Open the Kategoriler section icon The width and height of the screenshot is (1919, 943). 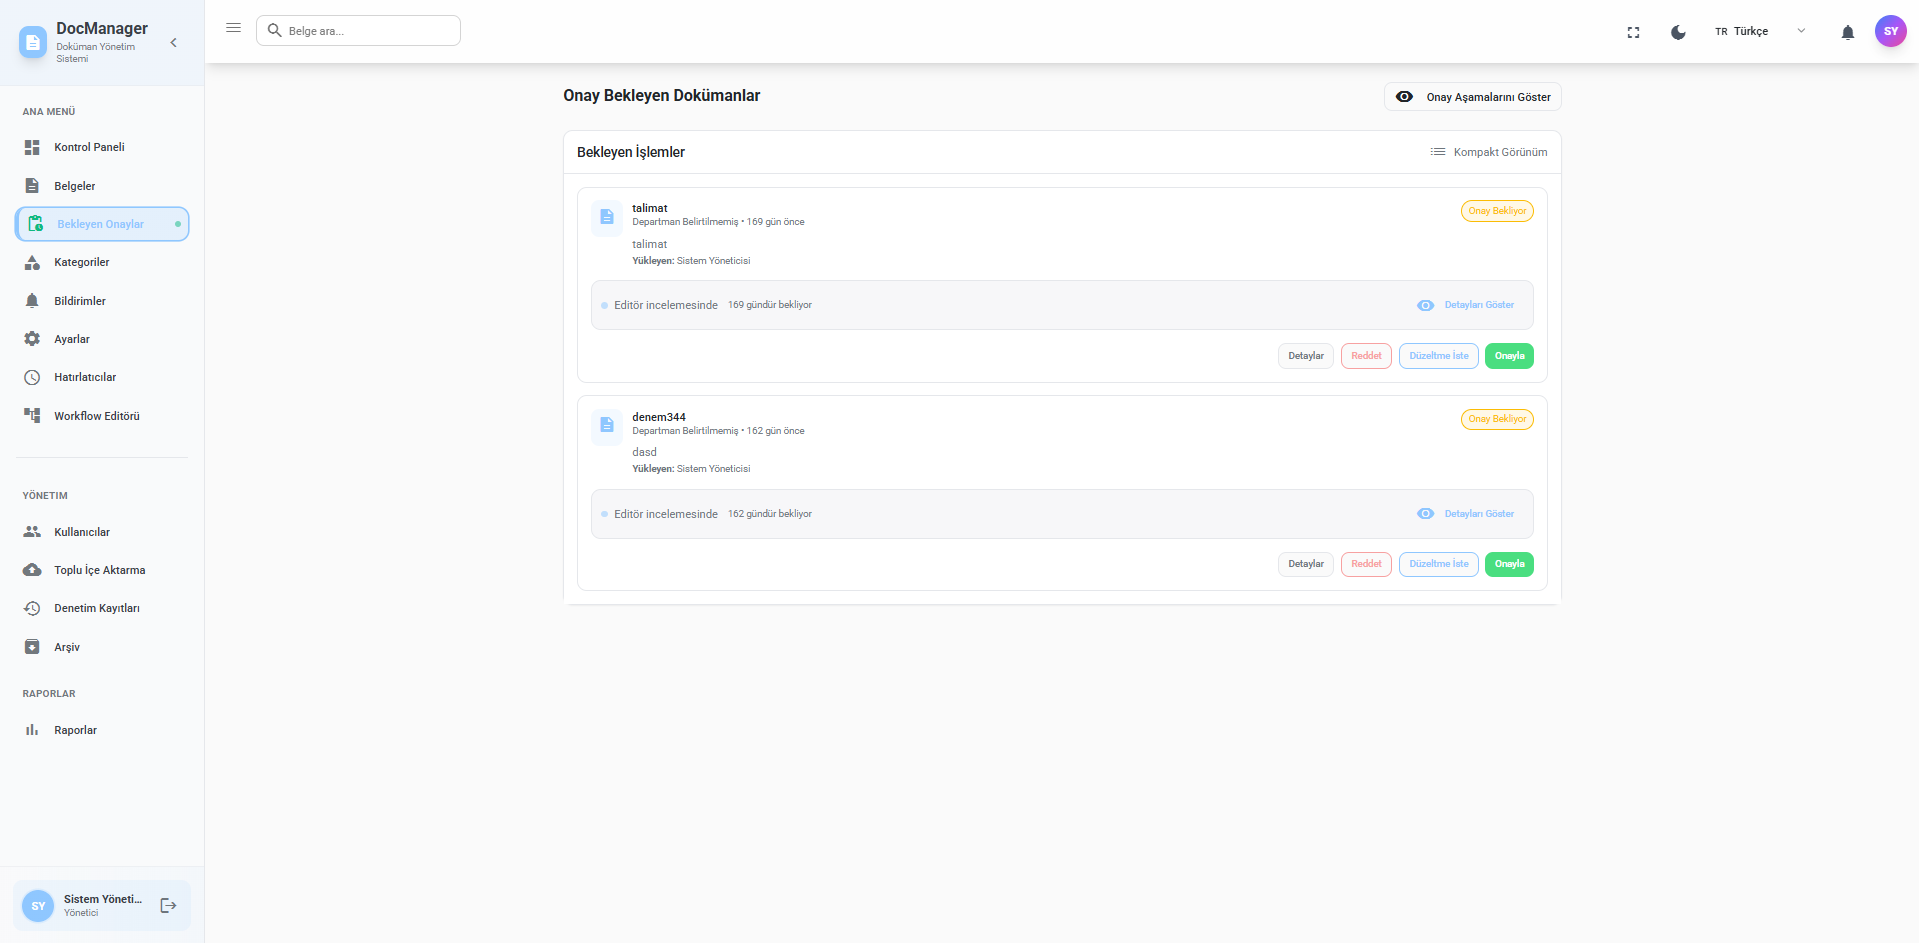click(x=32, y=262)
